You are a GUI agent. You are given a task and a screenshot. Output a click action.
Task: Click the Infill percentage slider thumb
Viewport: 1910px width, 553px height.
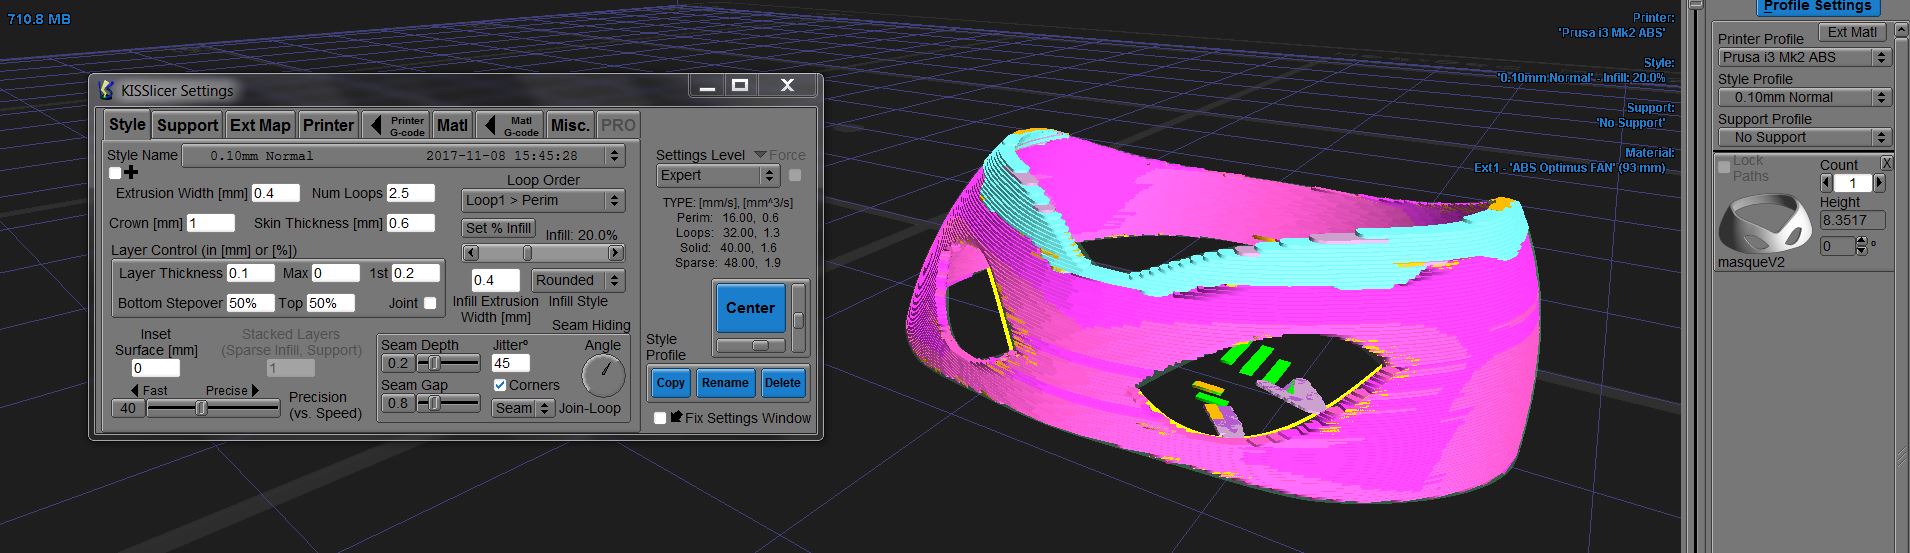coord(527,253)
